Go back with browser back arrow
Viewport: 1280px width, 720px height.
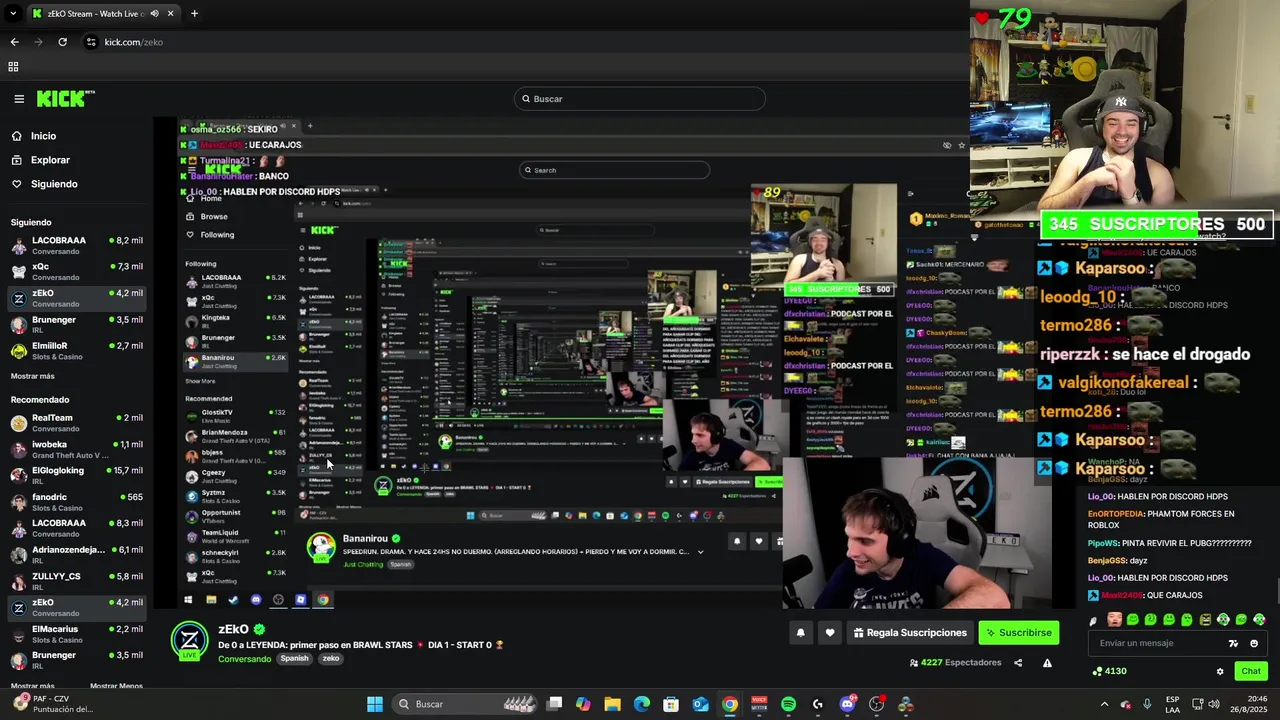point(14,42)
